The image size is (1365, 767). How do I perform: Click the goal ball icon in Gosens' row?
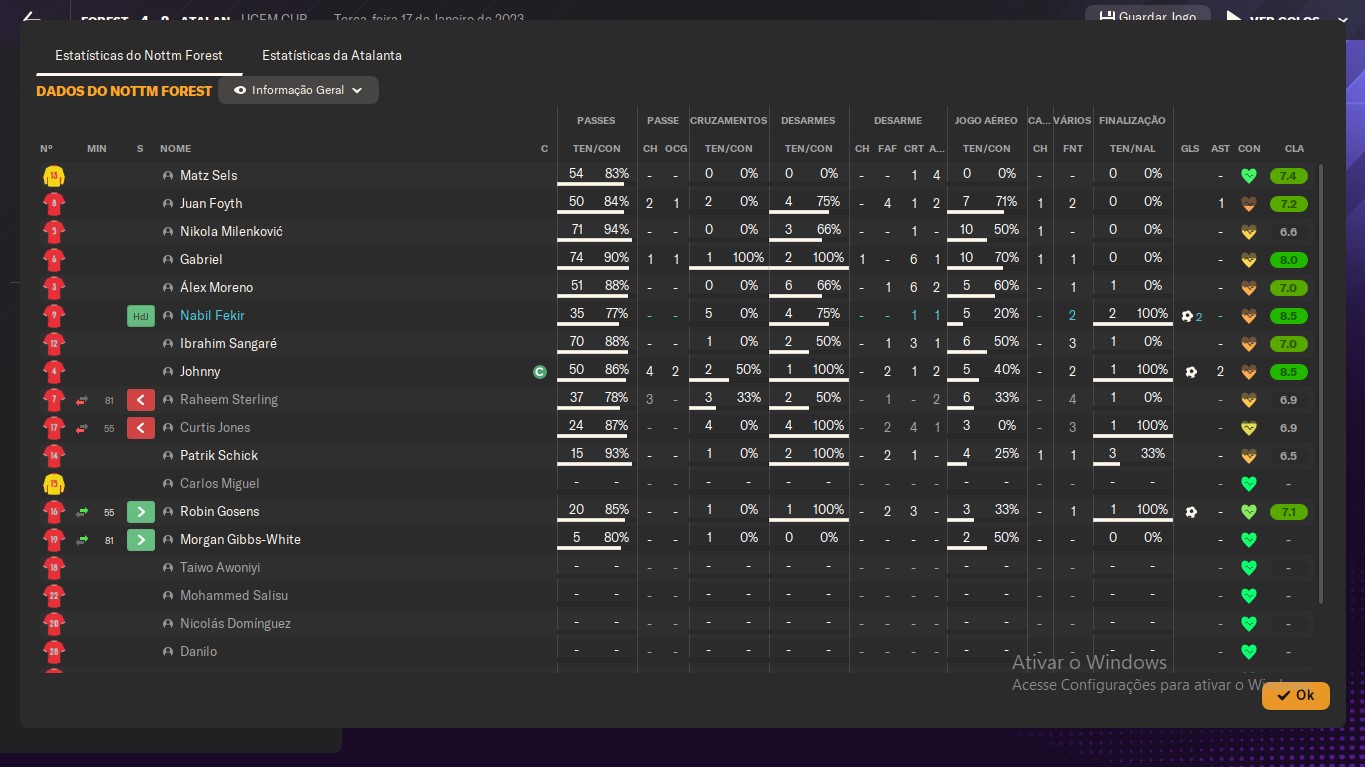coord(1190,512)
